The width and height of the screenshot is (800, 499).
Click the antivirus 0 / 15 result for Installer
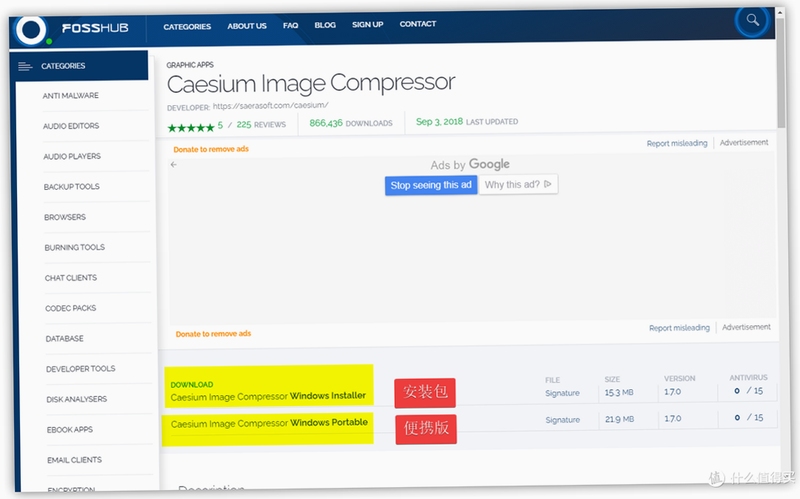coord(748,391)
